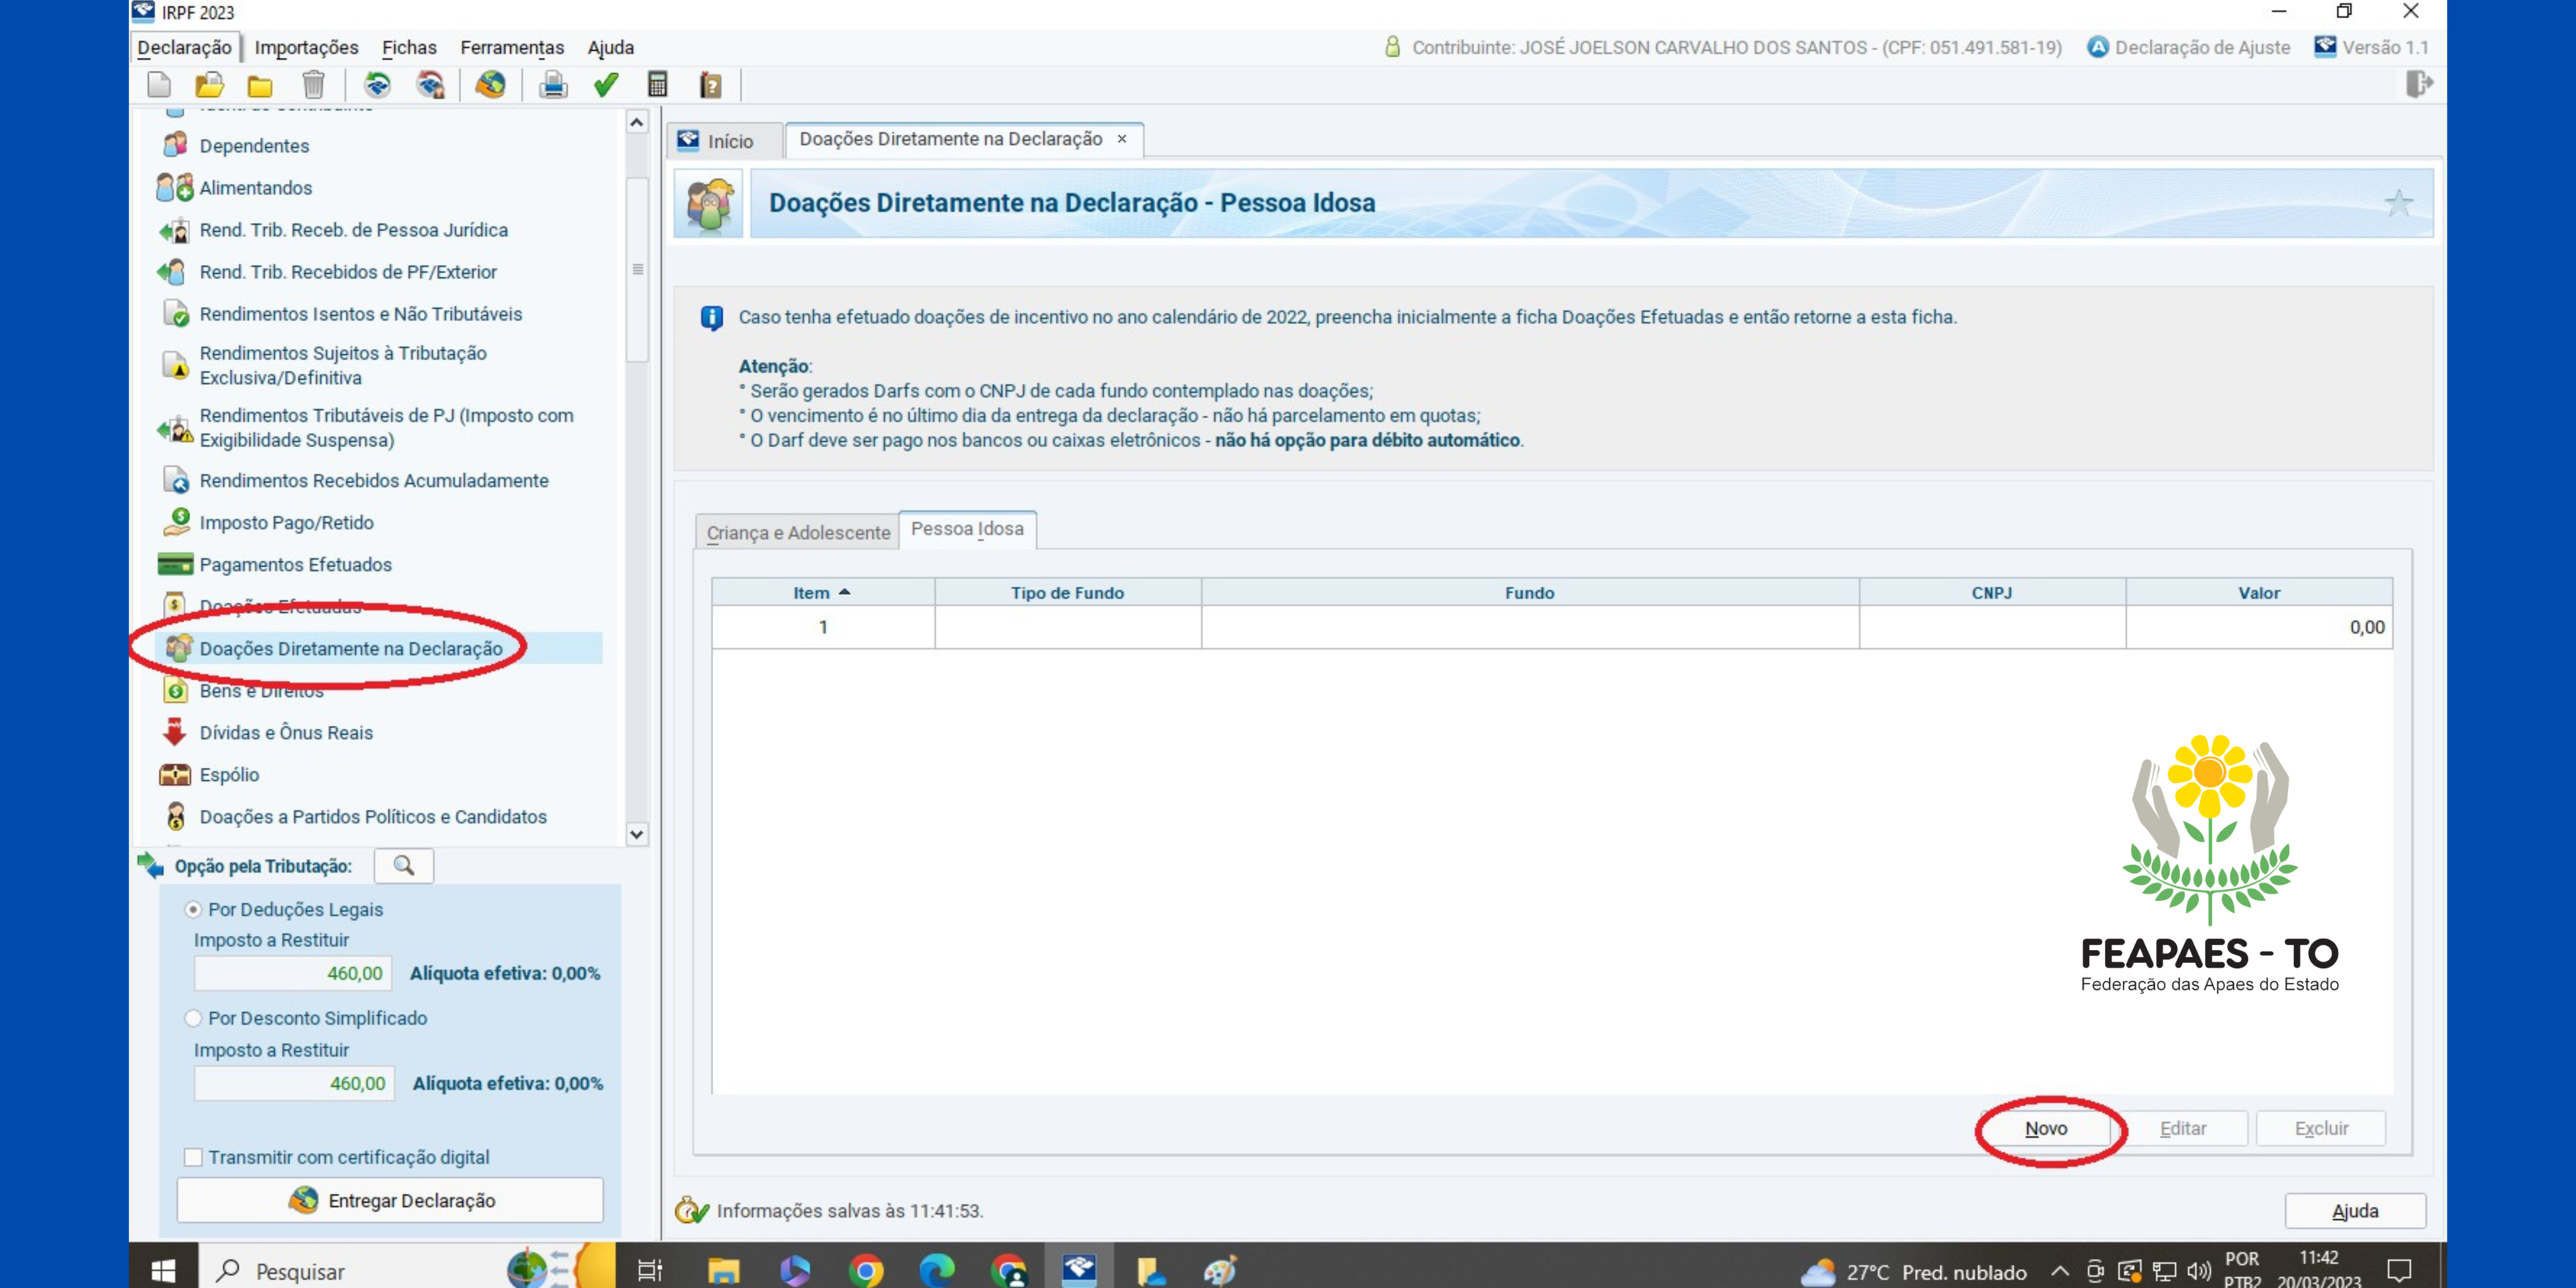2576x1288 pixels.
Task: Open File Explorer from the taskbar
Action: click(723, 1270)
